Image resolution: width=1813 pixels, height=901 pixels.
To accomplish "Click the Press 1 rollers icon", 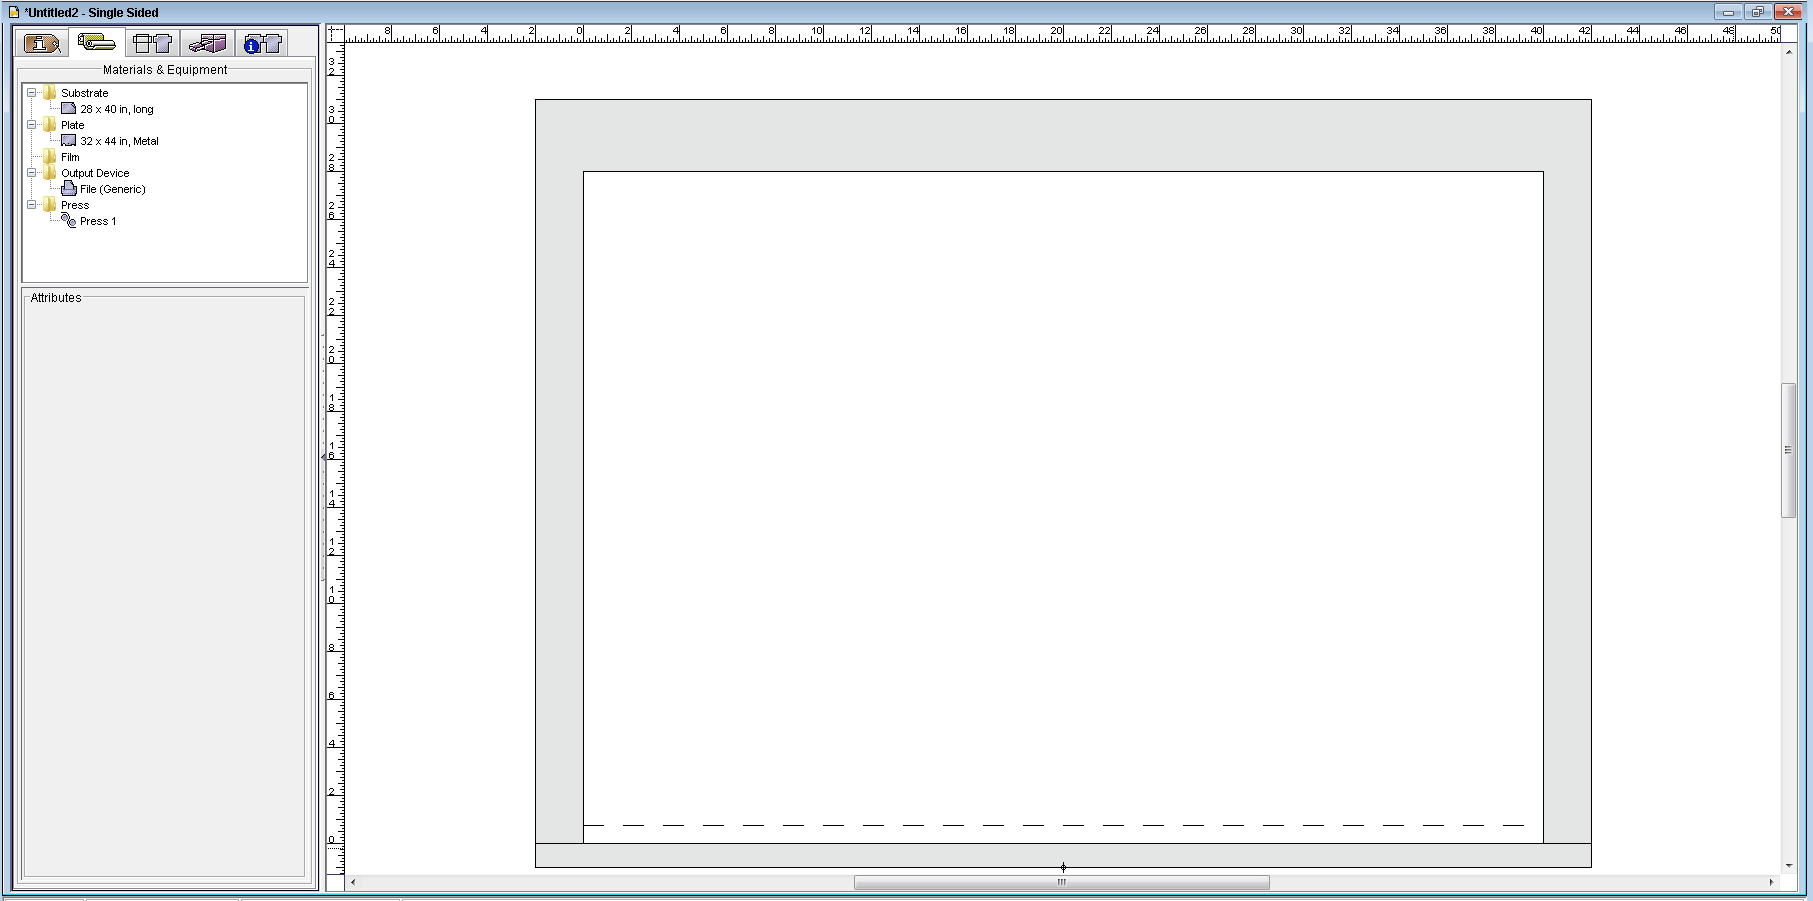I will point(68,221).
